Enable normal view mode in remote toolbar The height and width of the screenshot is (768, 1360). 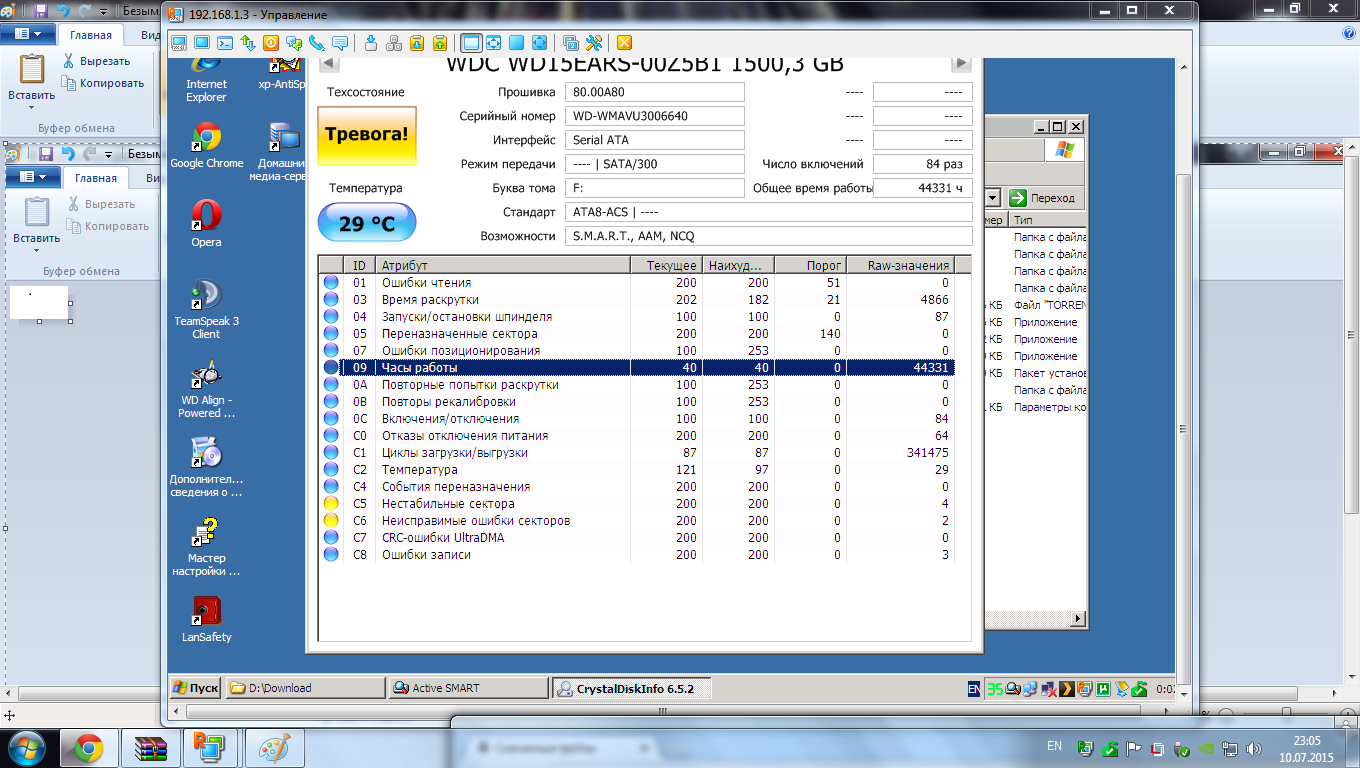pos(471,43)
